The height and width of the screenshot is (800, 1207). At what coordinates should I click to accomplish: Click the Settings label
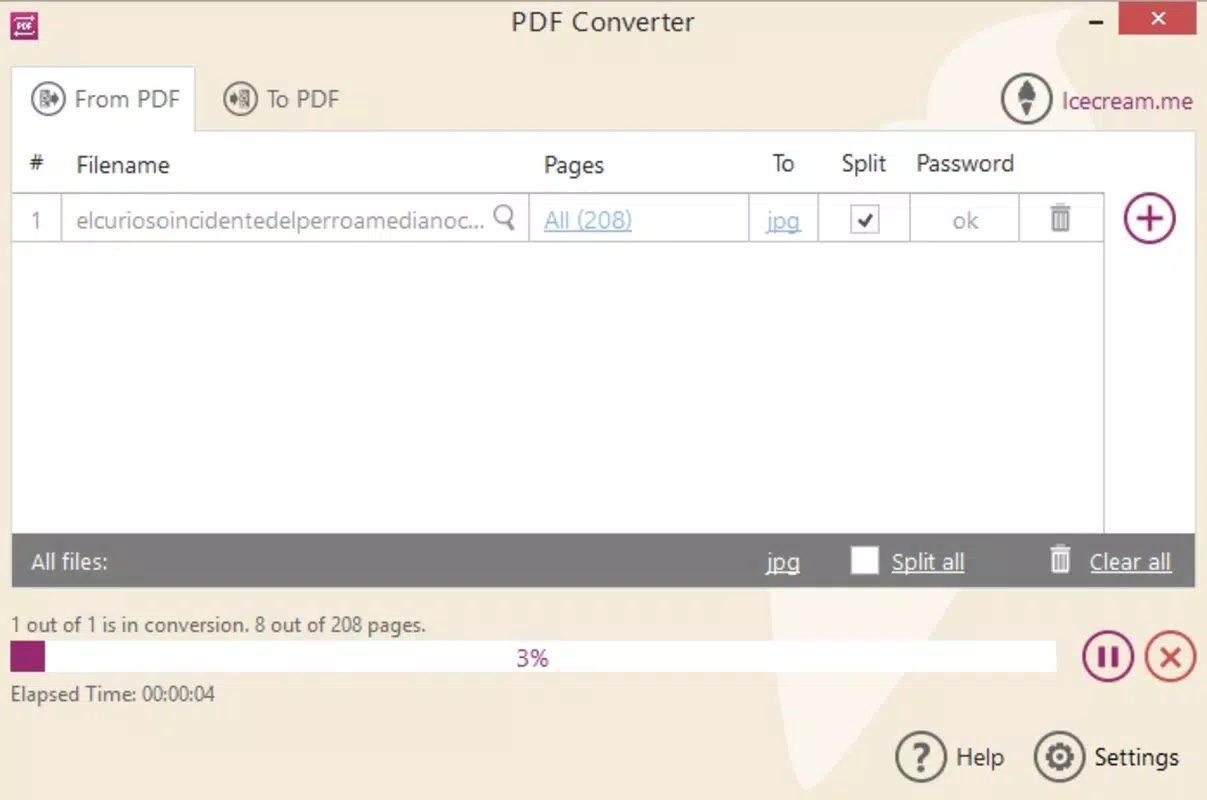pyautogui.click(x=1136, y=758)
